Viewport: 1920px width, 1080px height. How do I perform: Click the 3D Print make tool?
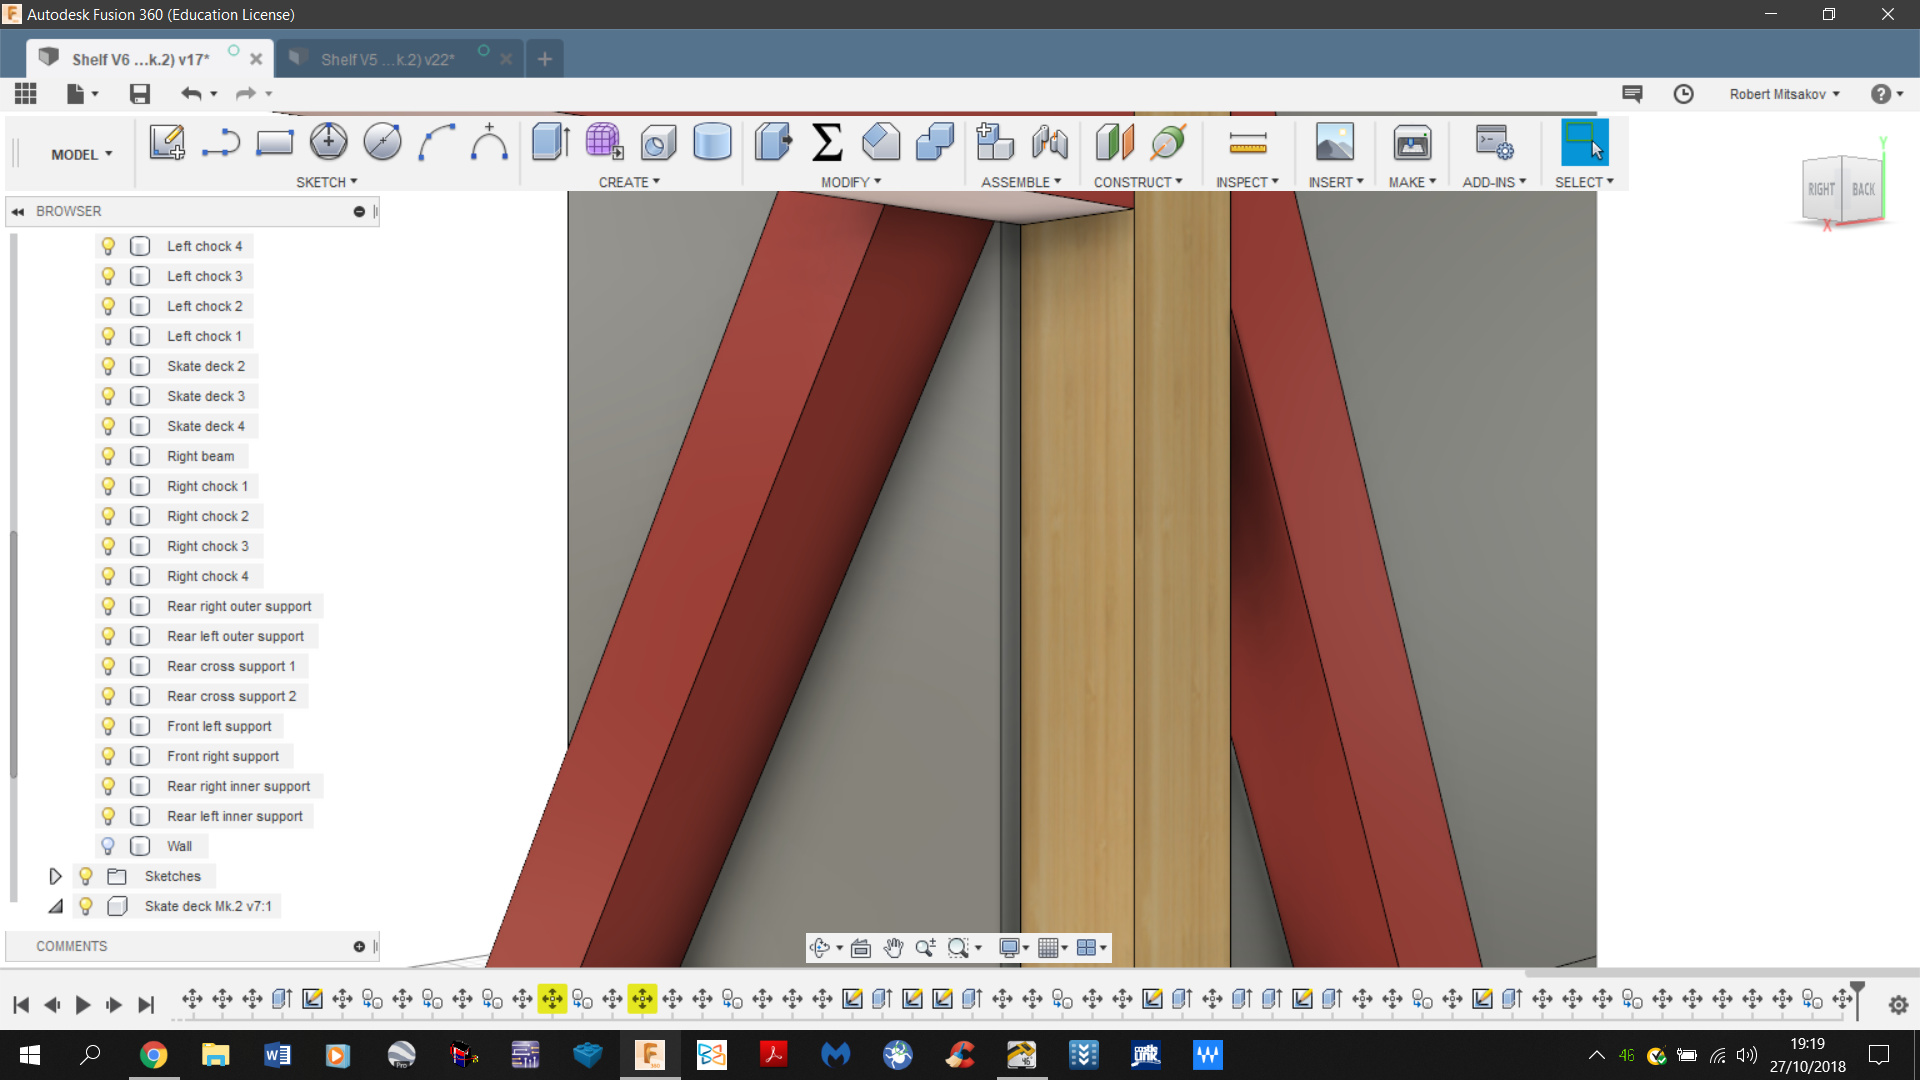1412,142
